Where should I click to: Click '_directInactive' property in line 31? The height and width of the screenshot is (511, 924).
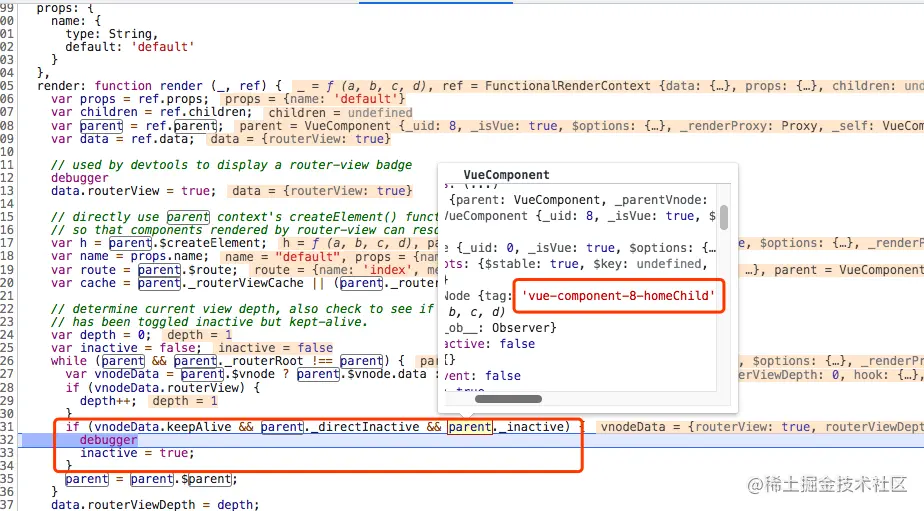coord(365,427)
